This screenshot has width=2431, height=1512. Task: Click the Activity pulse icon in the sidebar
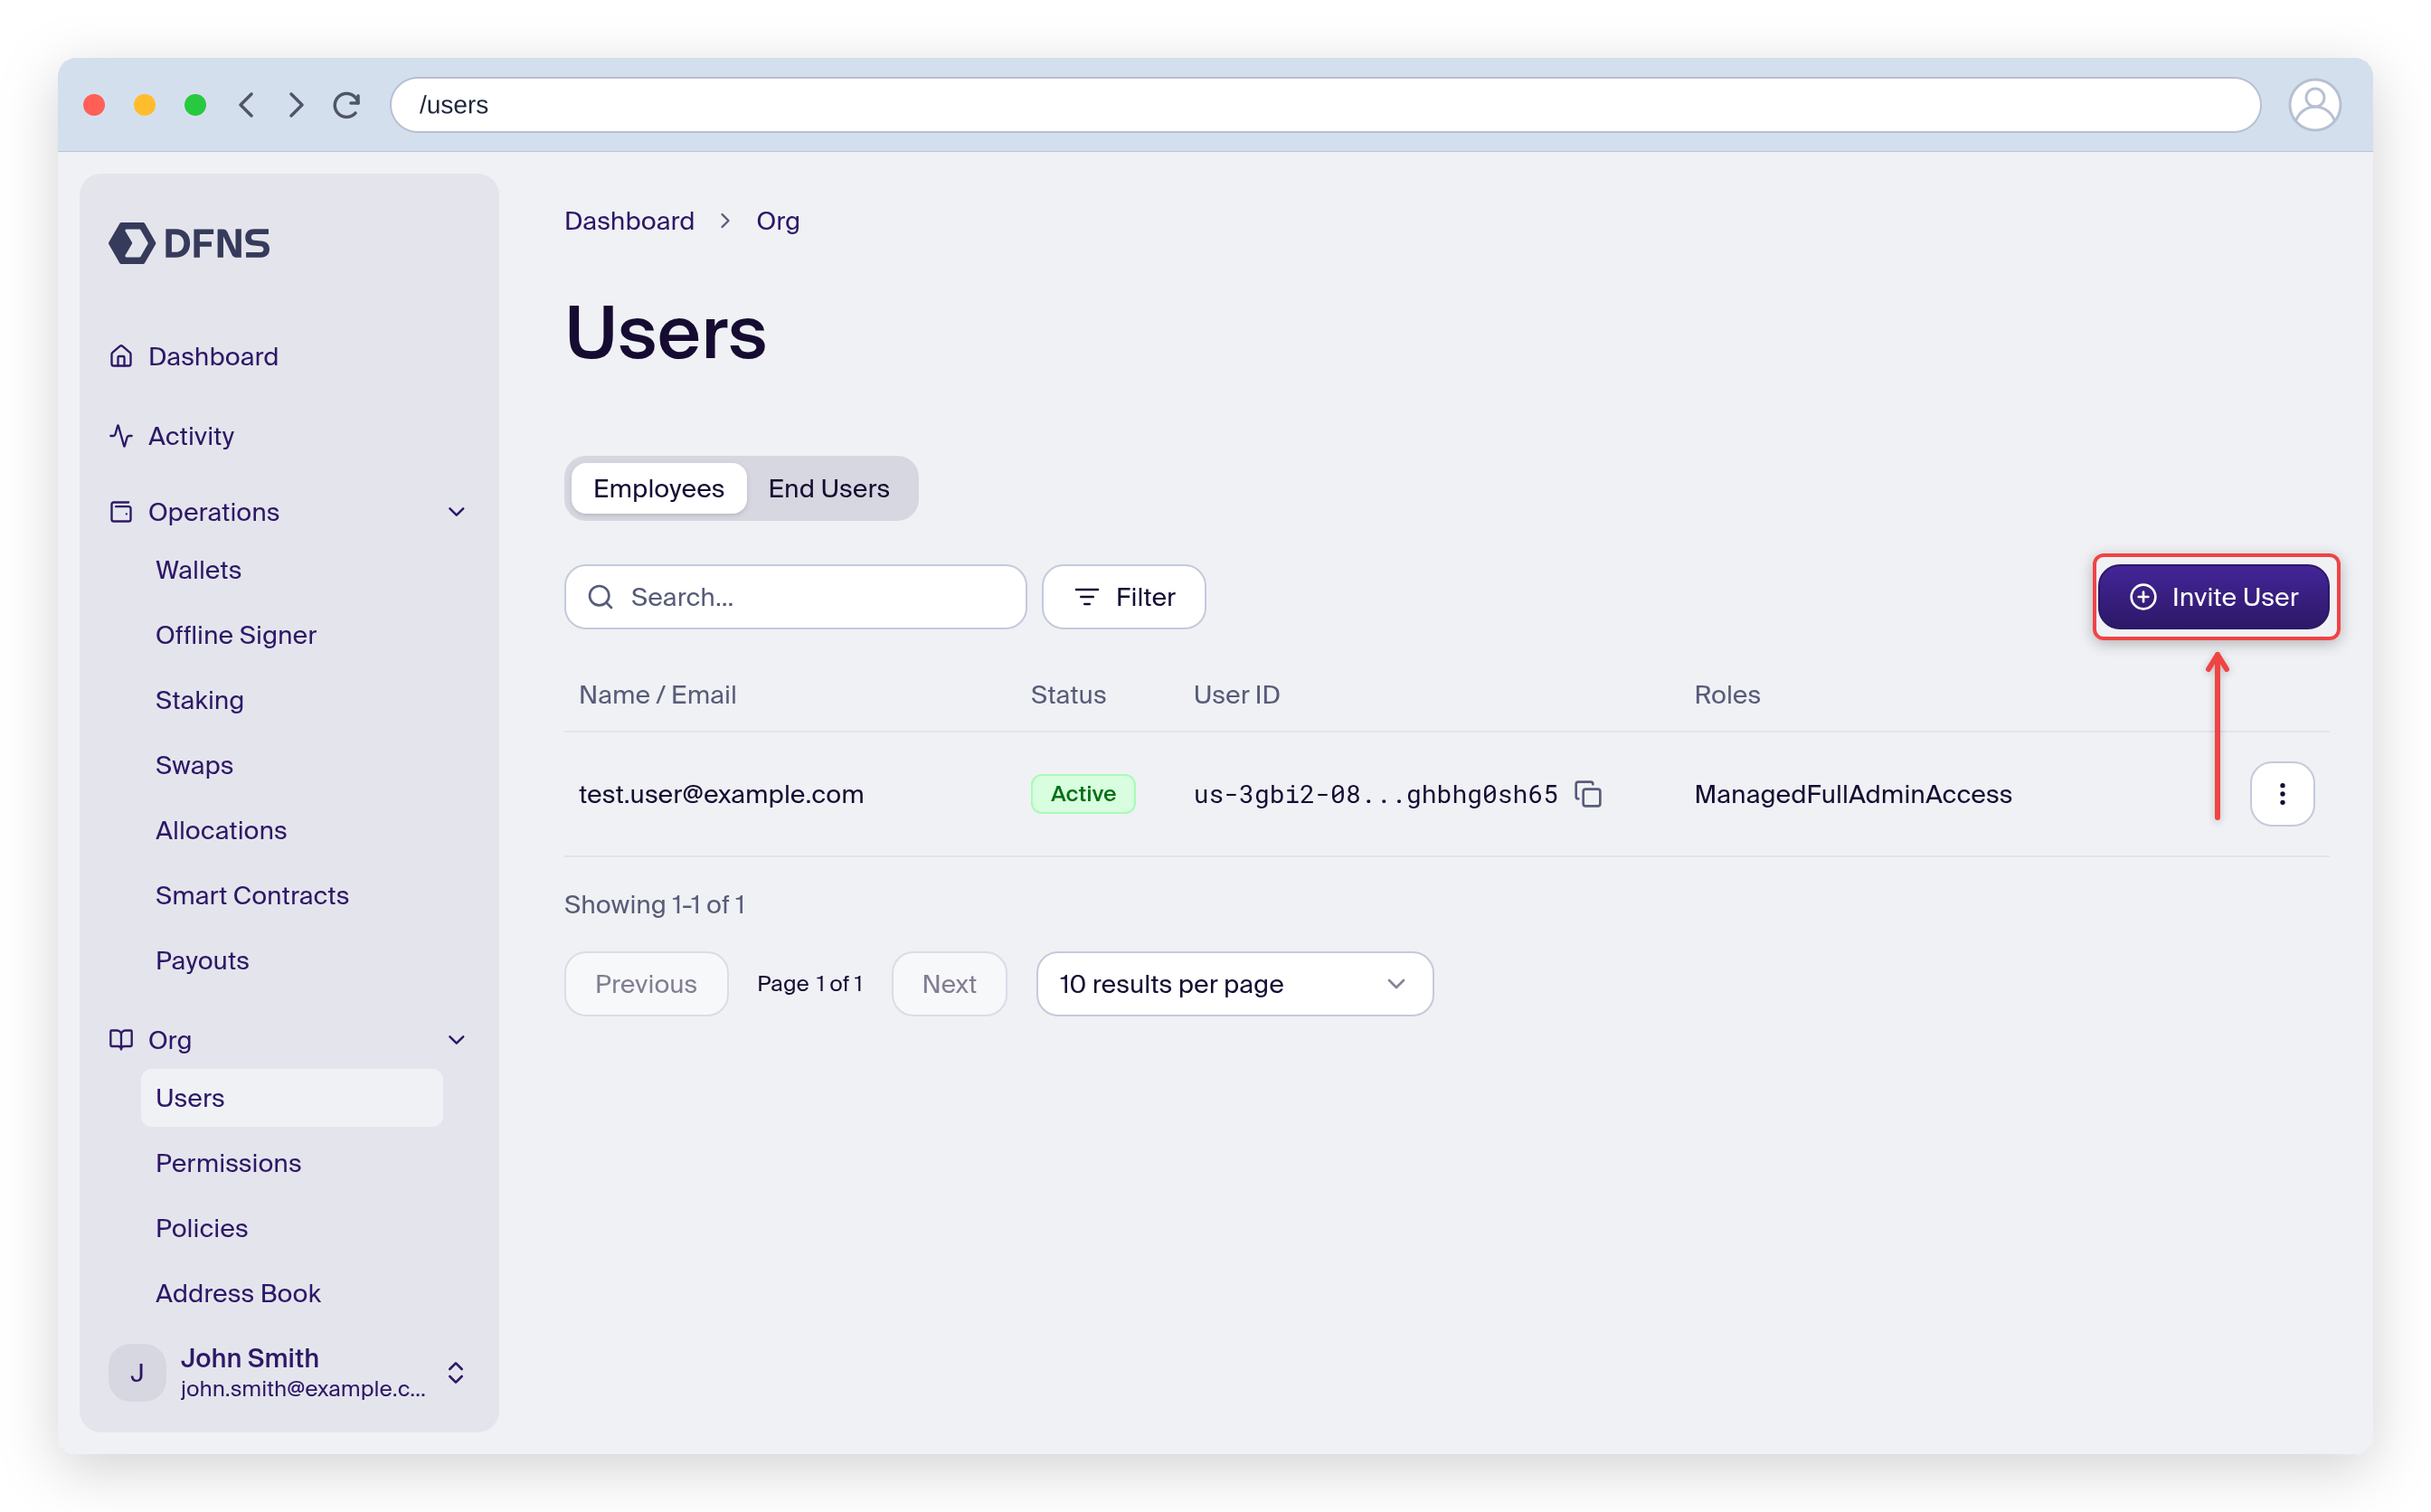[121, 436]
